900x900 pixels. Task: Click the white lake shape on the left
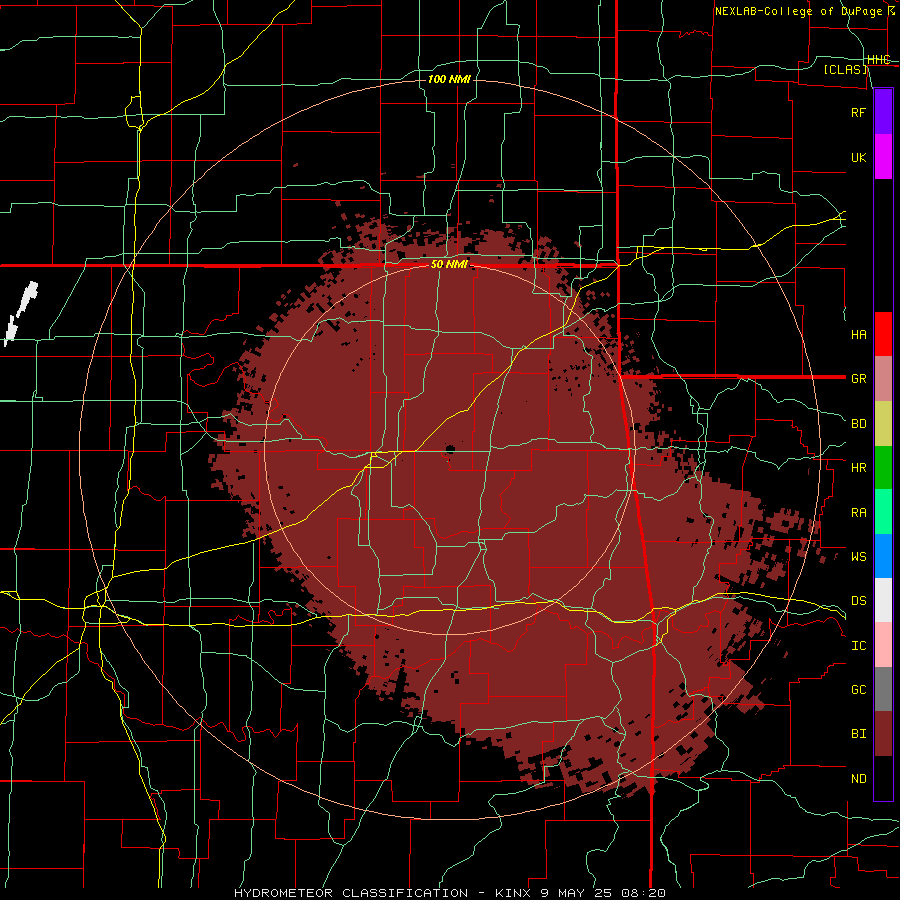point(21,313)
